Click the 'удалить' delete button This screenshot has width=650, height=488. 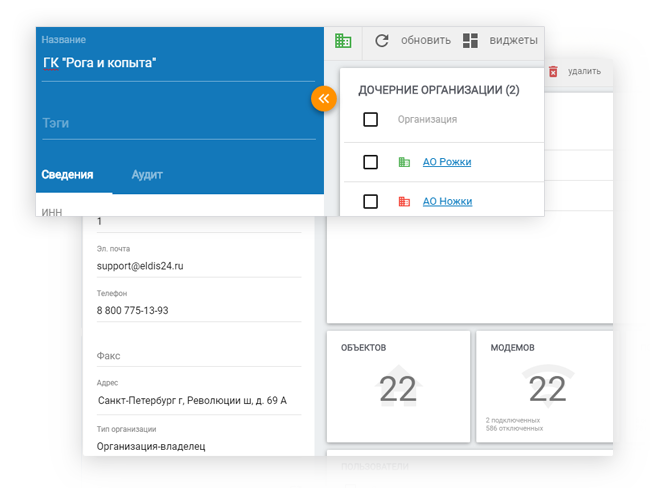584,71
